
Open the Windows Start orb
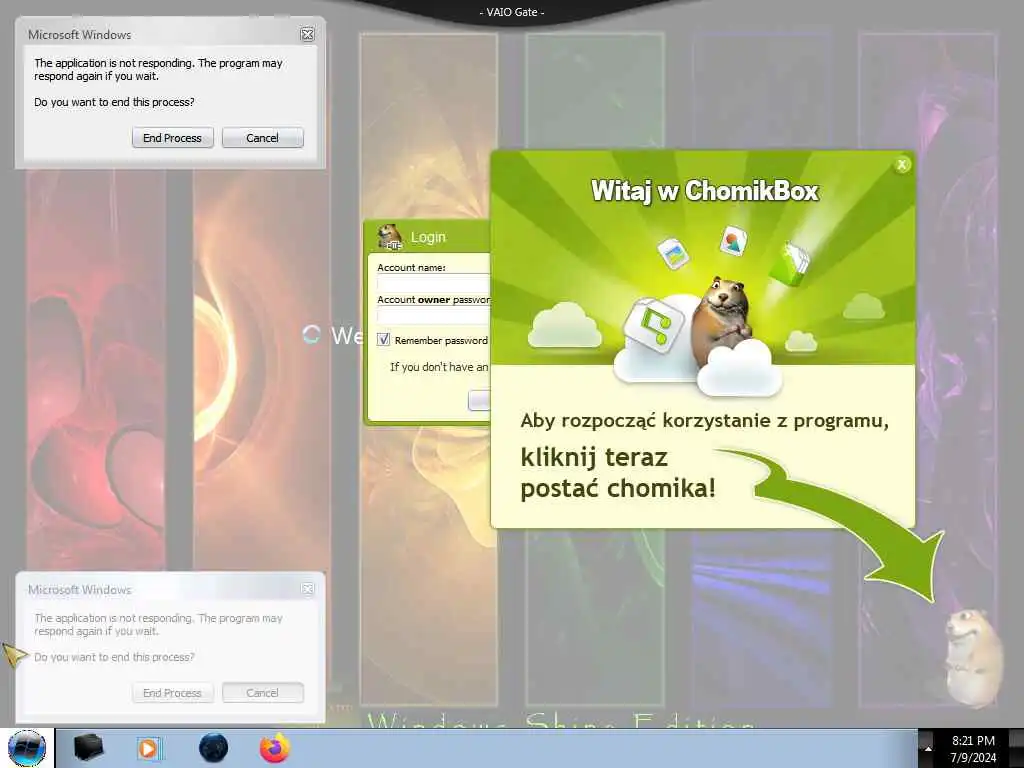[27, 748]
